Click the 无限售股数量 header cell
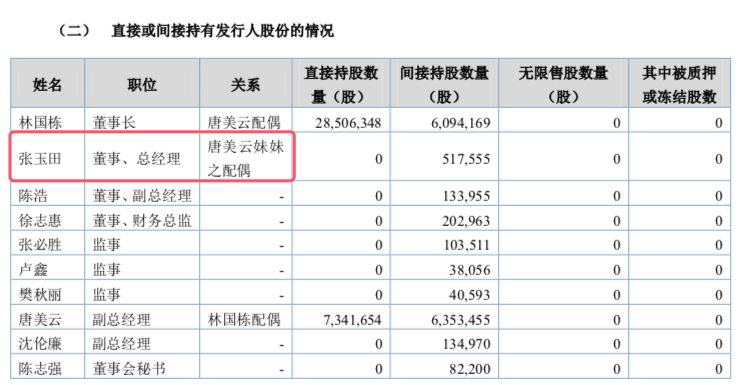 pos(563,84)
